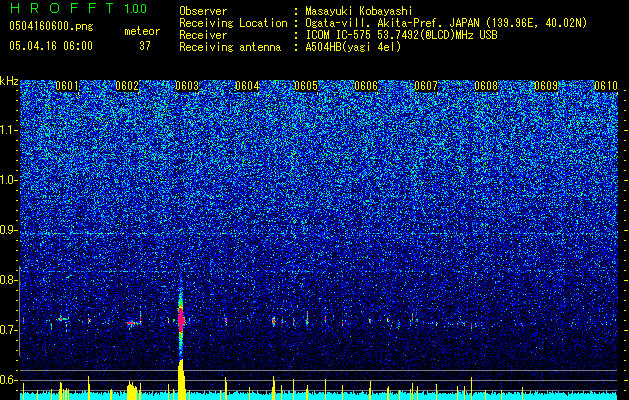
Task: Click the 0606 time marker
Action: (366, 86)
